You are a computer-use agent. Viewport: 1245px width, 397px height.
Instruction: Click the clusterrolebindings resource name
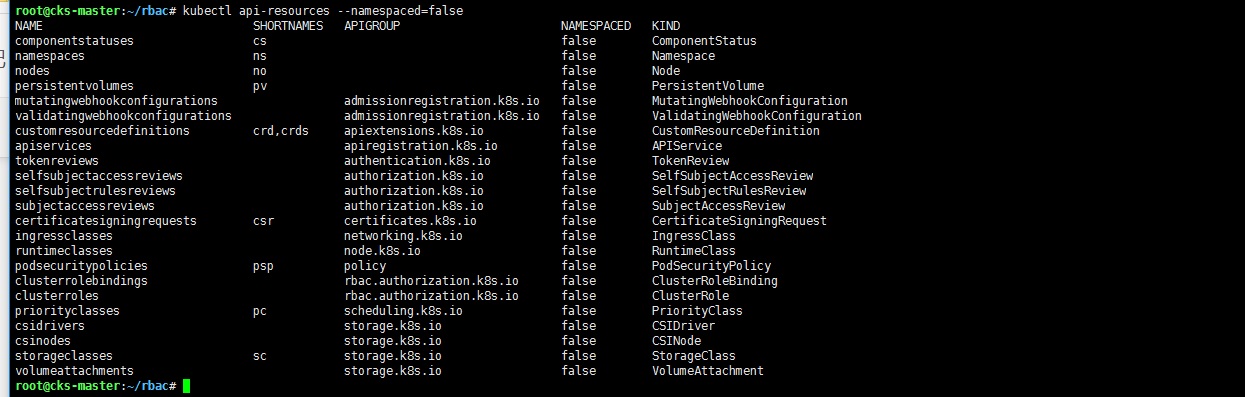pos(81,281)
